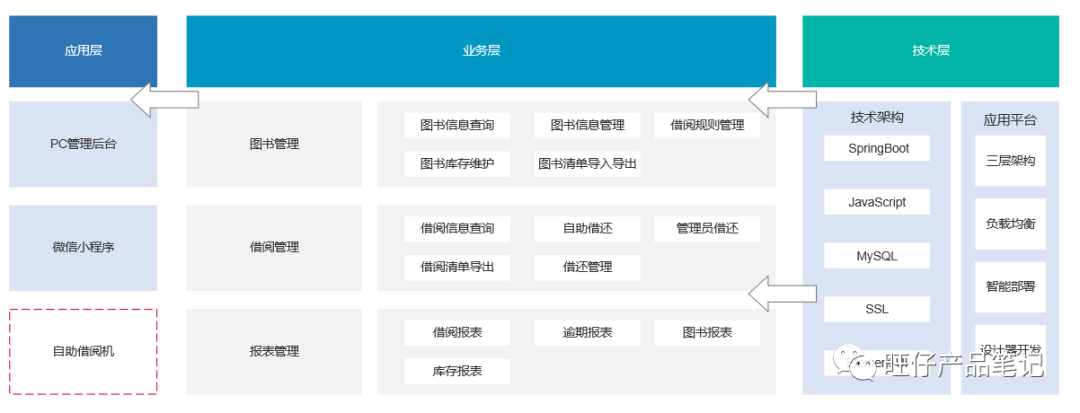
Task: Select the 智能部署 box
Action: click(1010, 287)
